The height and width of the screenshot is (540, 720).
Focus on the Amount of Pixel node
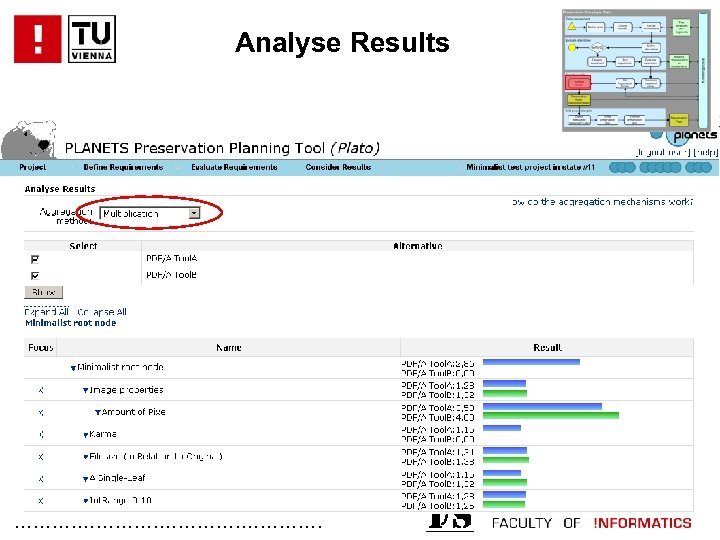click(41, 412)
